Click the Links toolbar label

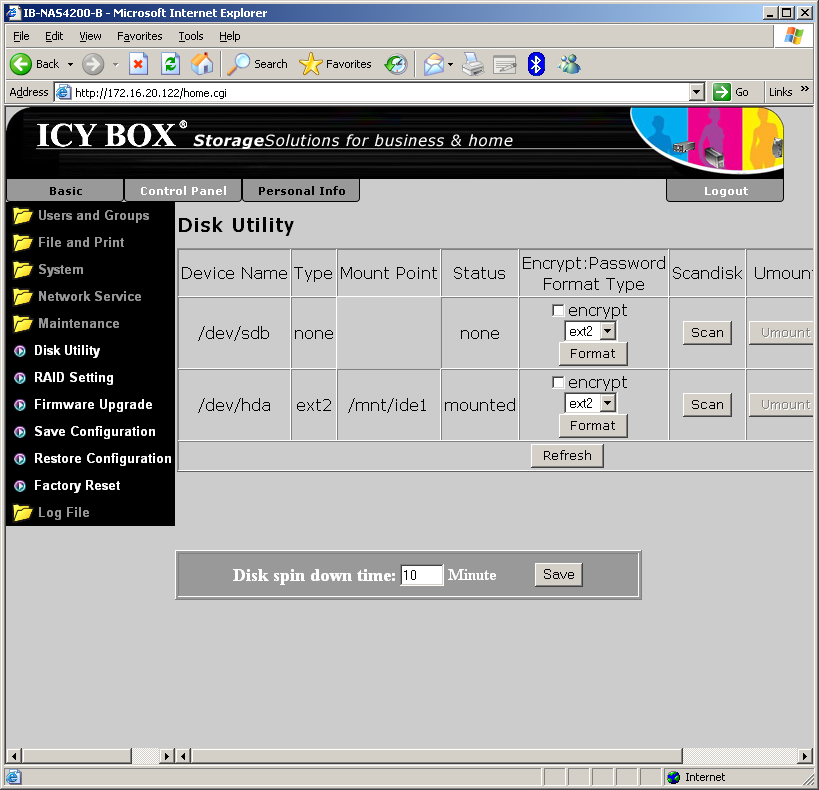coord(780,92)
